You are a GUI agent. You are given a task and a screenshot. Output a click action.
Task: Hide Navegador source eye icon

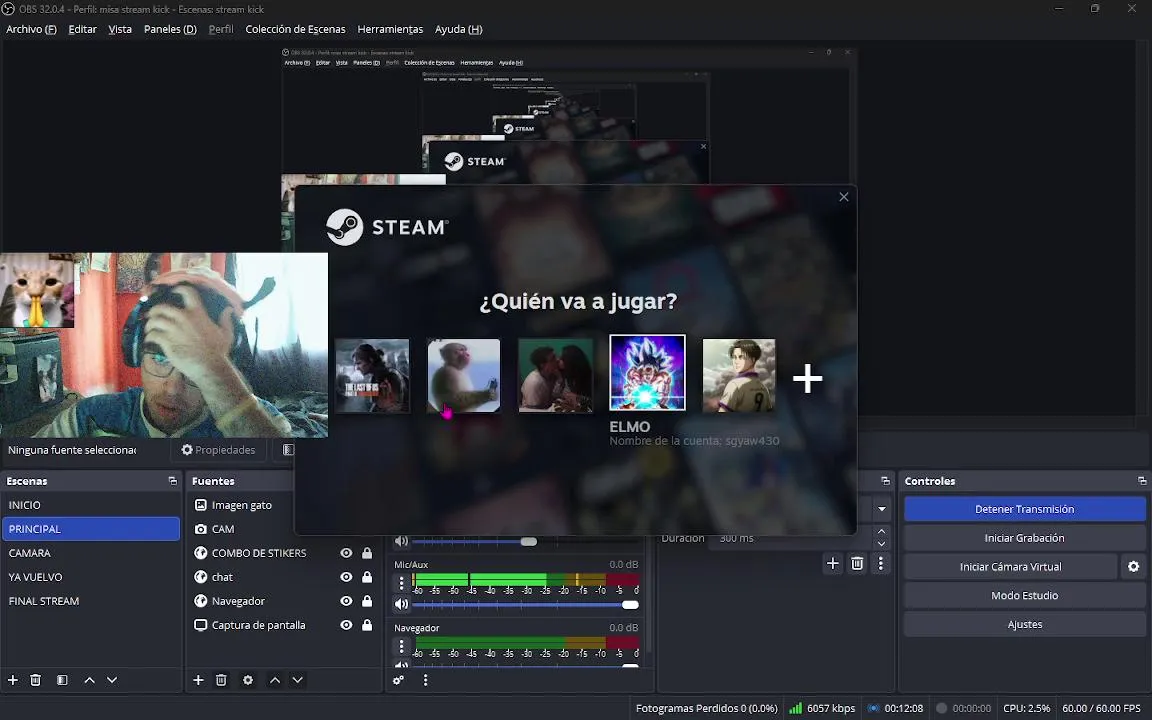[346, 601]
